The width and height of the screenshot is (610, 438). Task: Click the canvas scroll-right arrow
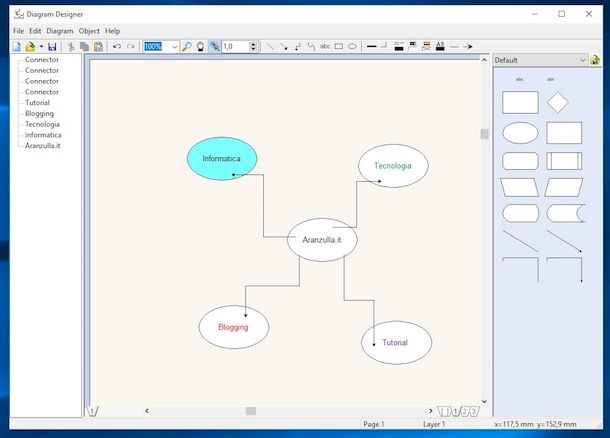[x=430, y=411]
